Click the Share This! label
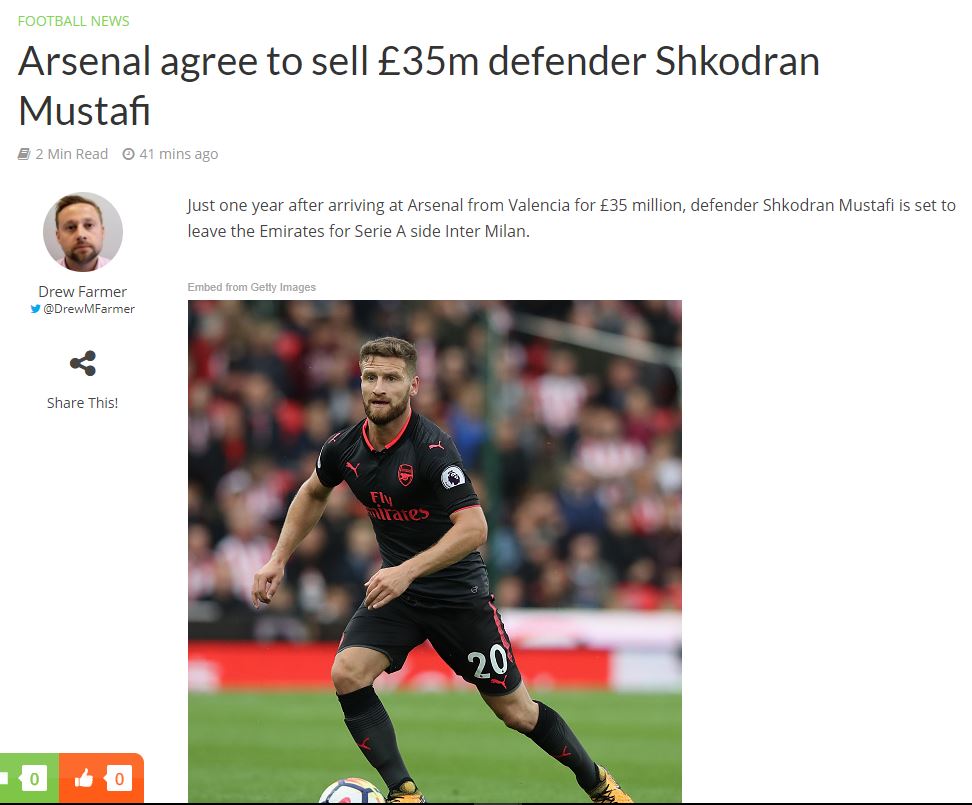 click(82, 403)
